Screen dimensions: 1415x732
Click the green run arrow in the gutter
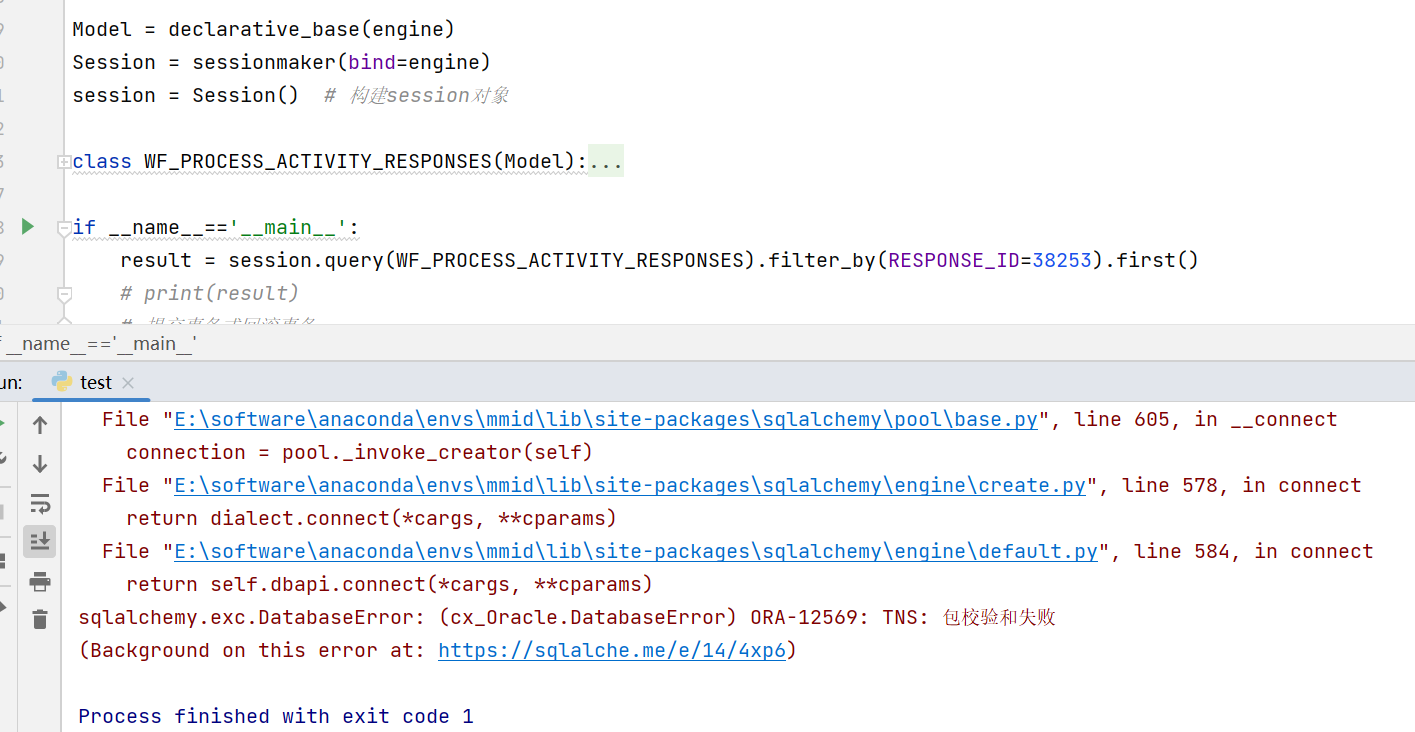coord(27,226)
